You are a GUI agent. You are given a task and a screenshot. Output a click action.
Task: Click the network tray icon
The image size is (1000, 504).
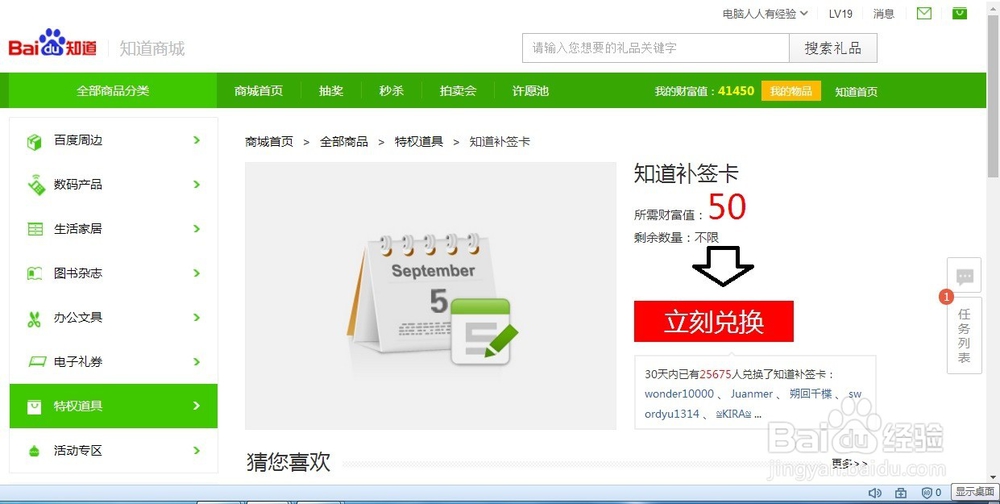point(901,493)
